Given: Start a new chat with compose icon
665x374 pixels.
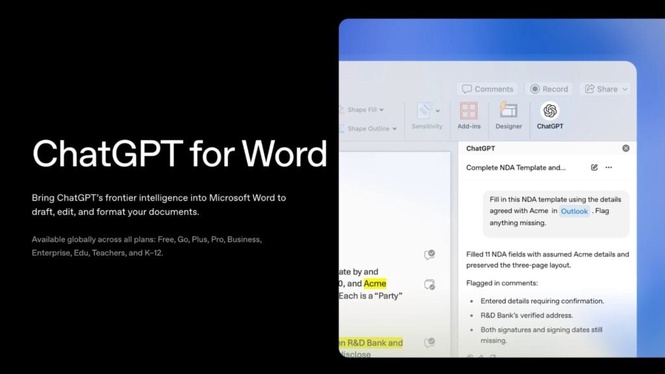Looking at the screenshot, I should (594, 167).
